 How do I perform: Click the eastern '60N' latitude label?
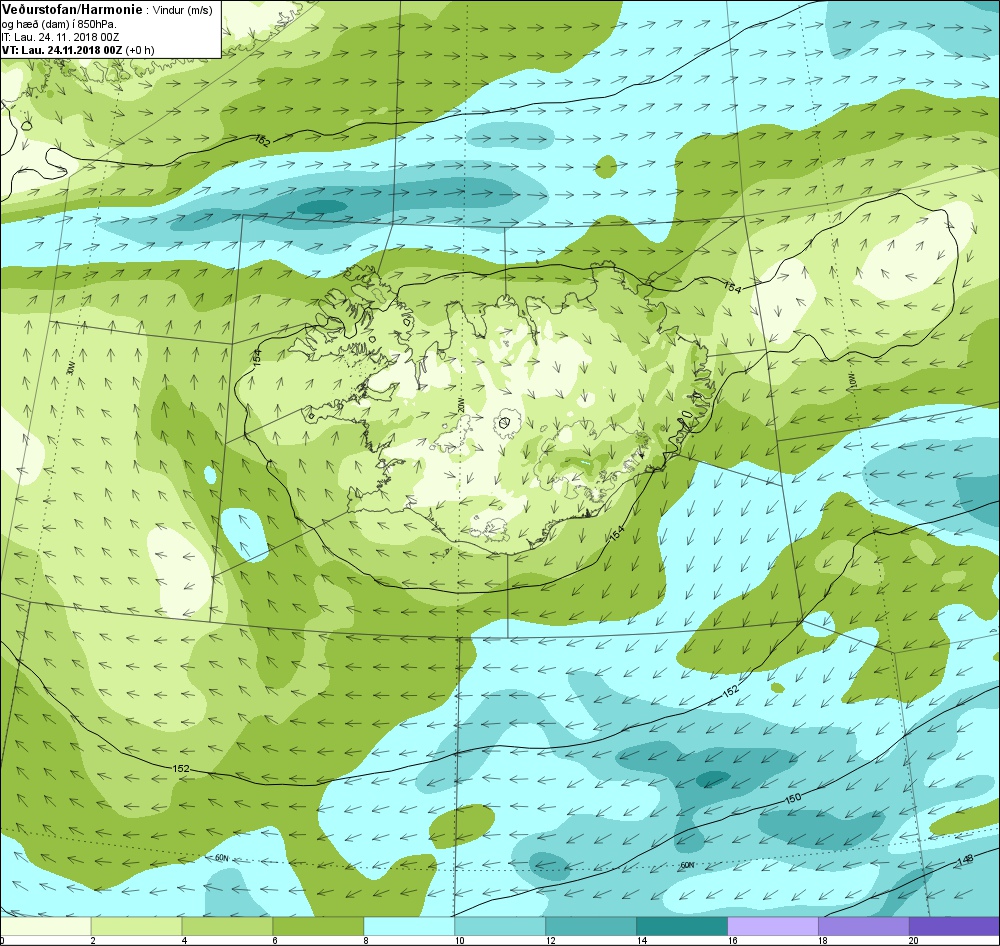686,865
